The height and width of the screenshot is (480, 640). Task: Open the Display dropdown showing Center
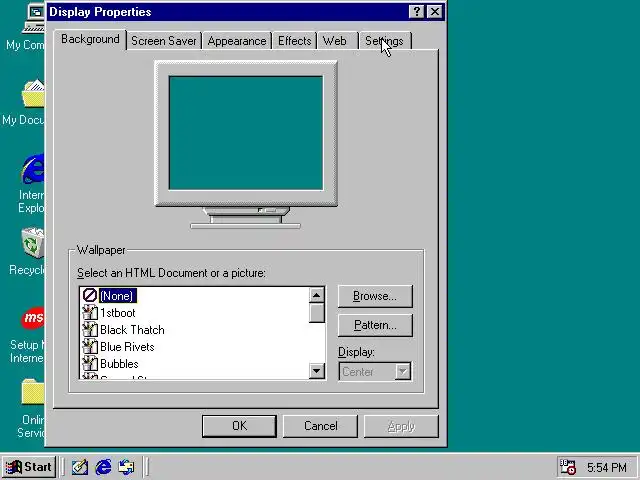pyautogui.click(x=375, y=371)
